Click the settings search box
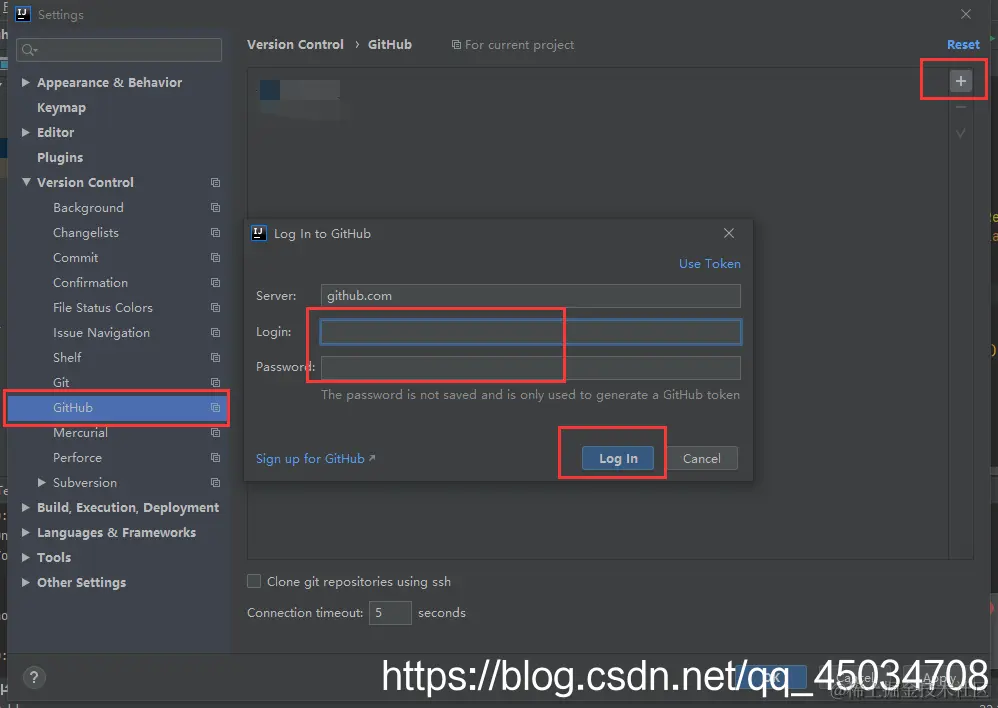This screenshot has width=998, height=708. pyautogui.click(x=119, y=50)
